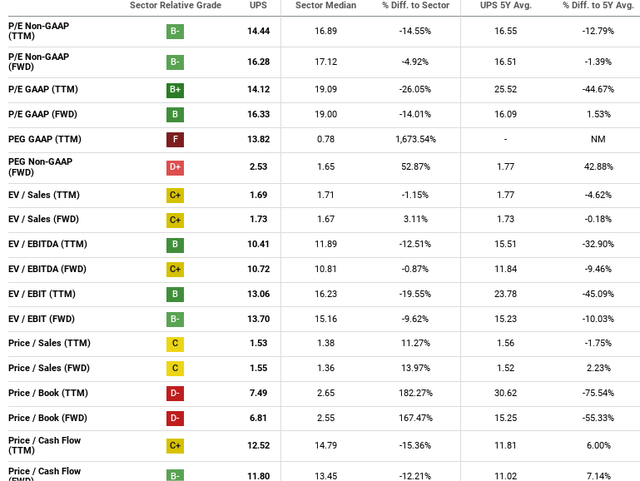The height and width of the screenshot is (481, 640).
Task: Click the Sector Relative Grade column header
Action: tap(174, 6)
